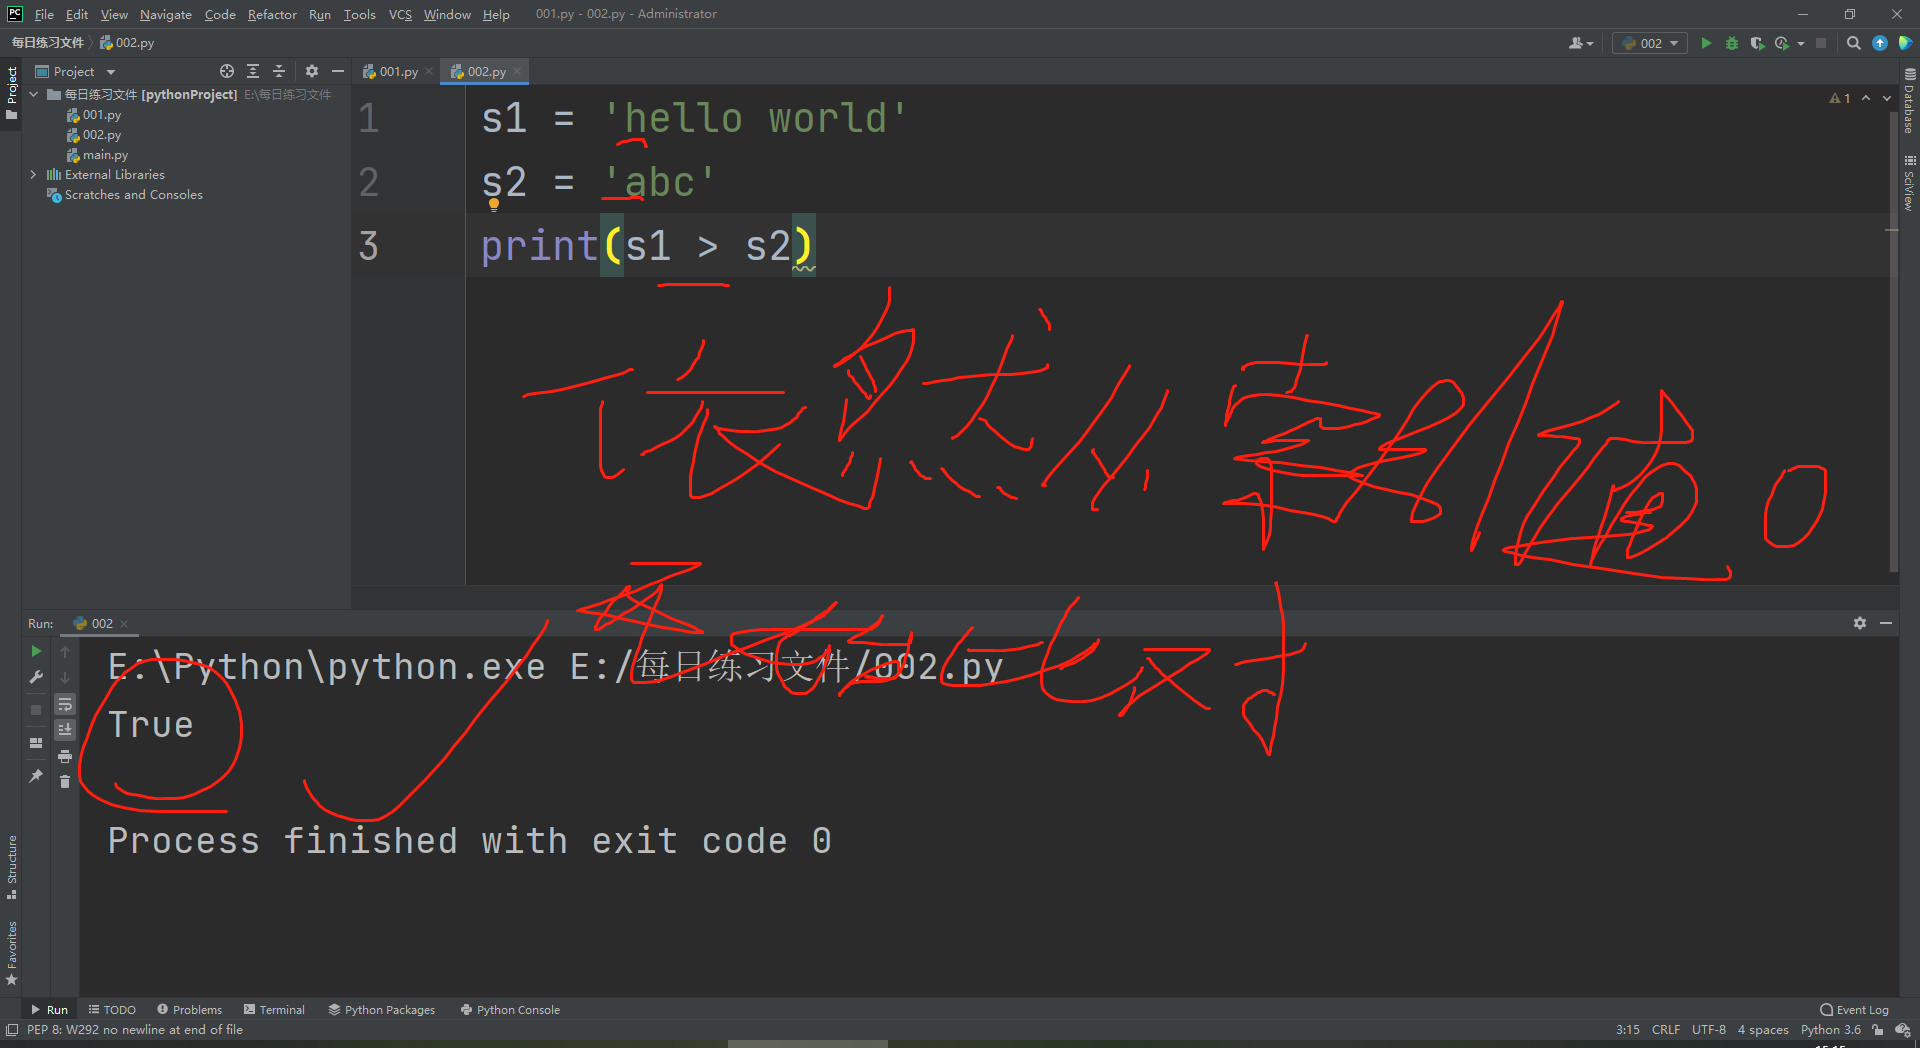Expand the External Libraries node
1920x1048 pixels.
tap(34, 174)
